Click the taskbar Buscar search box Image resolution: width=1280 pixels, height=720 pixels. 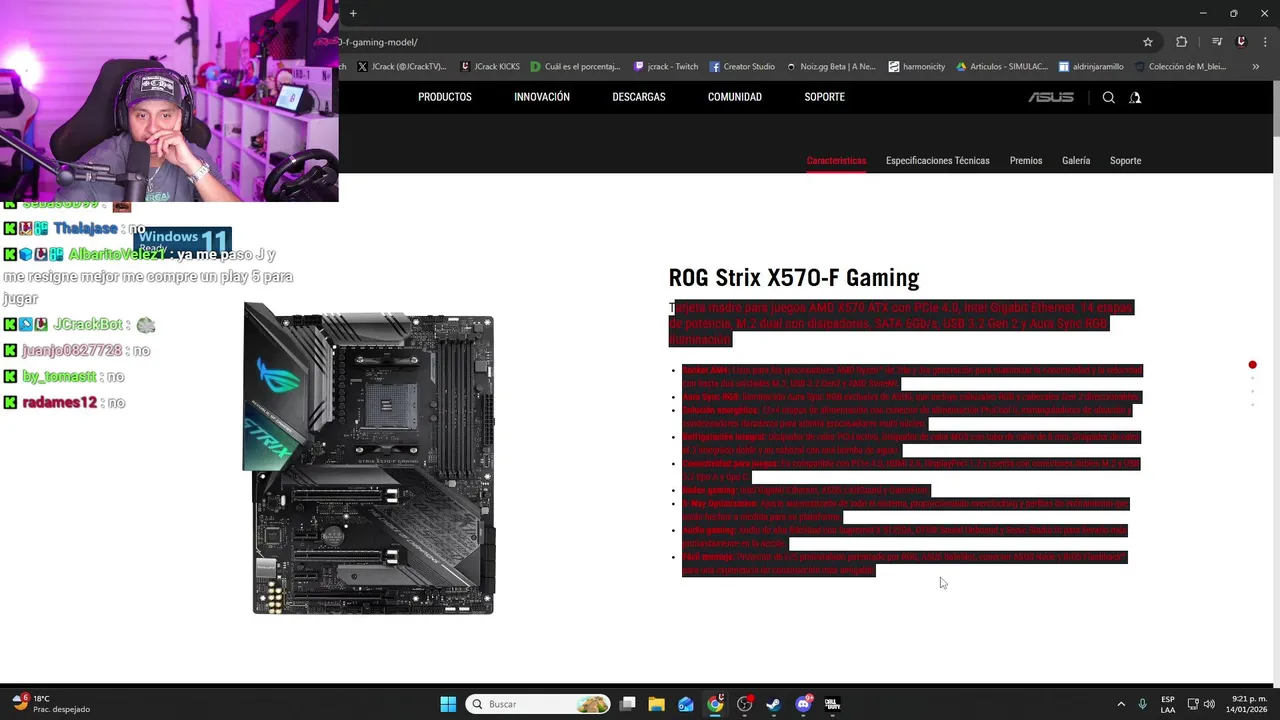pos(539,704)
